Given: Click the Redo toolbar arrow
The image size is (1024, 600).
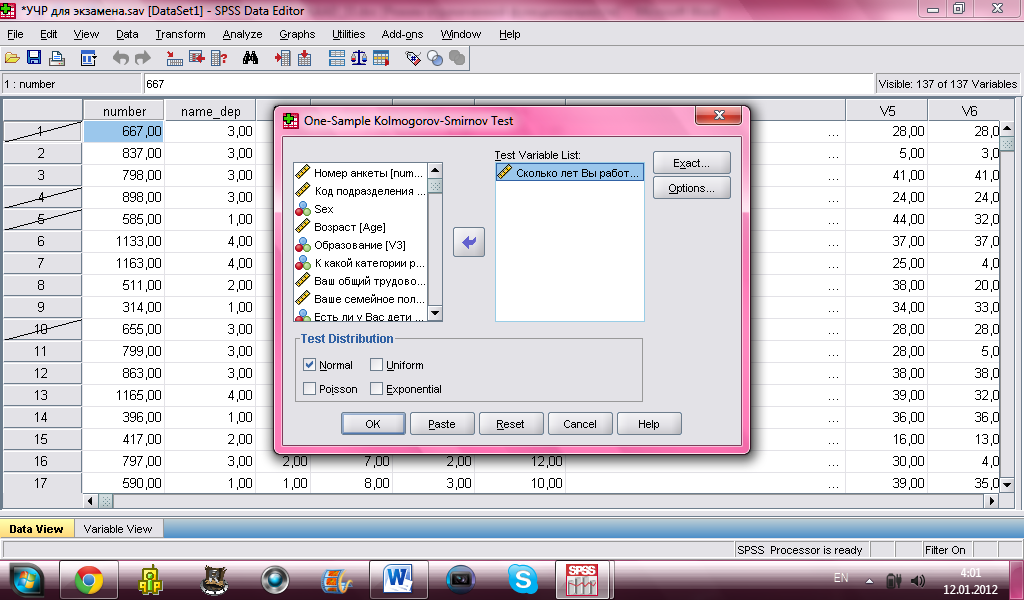Looking at the screenshot, I should pos(142,59).
